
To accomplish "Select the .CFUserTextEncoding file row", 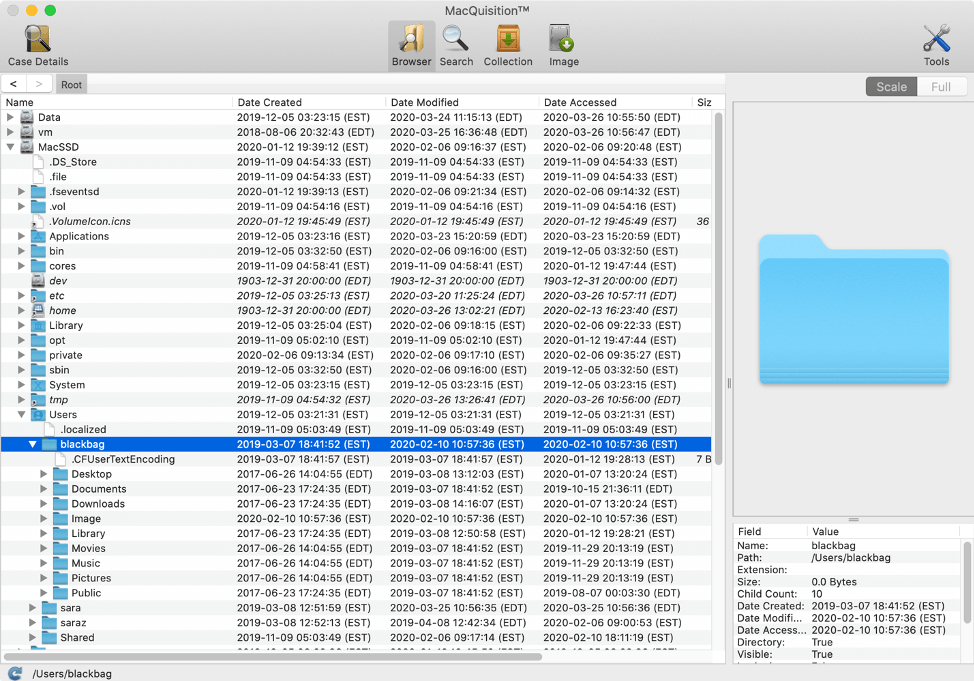I will 123,459.
